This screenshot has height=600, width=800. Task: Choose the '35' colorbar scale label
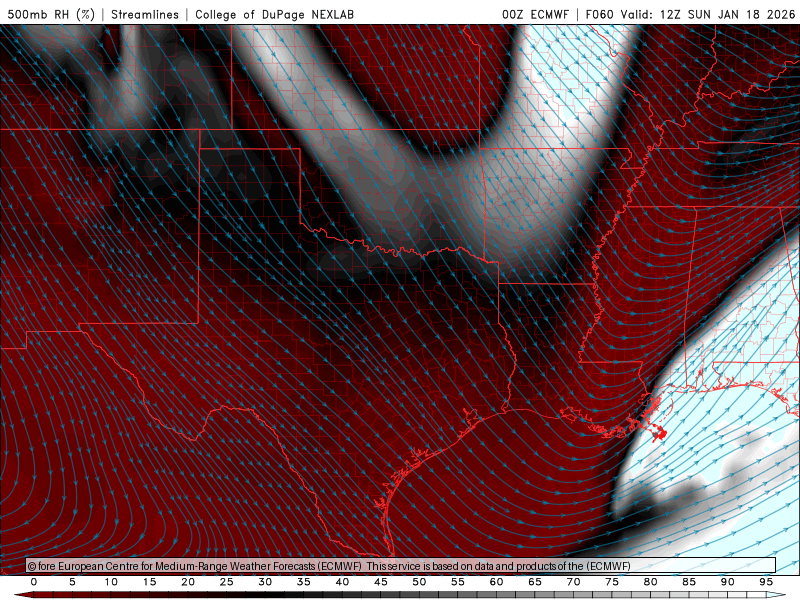point(304,582)
